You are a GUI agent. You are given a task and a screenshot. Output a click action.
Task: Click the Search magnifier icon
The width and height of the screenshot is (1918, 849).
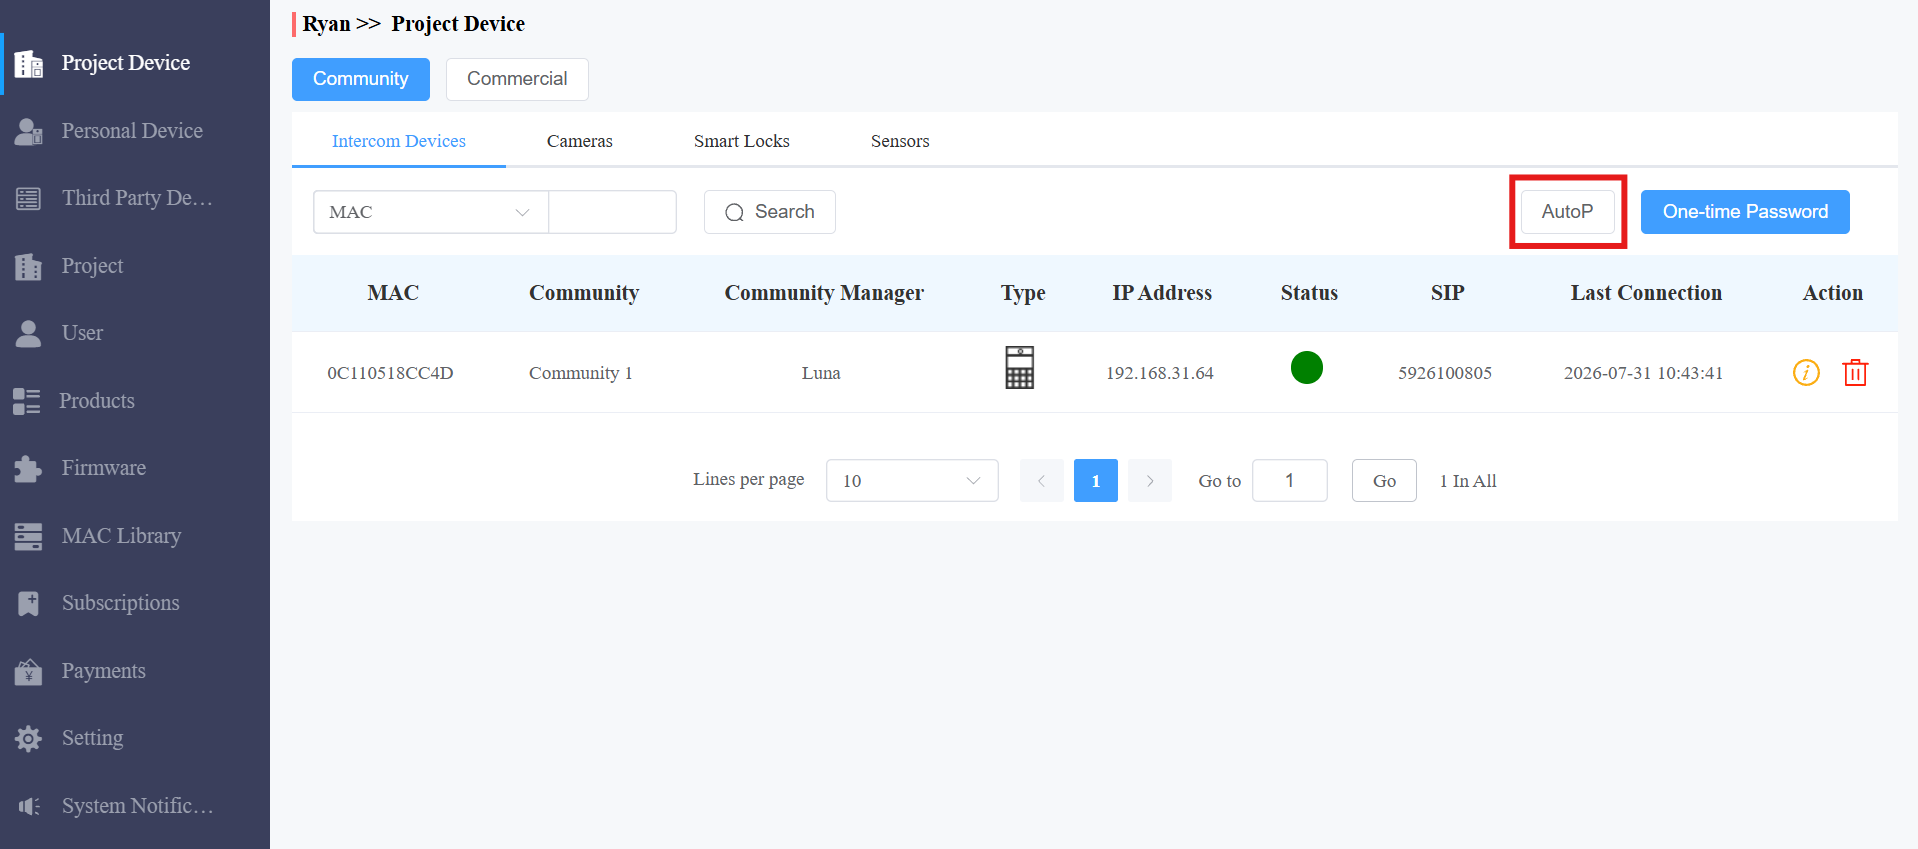(734, 213)
